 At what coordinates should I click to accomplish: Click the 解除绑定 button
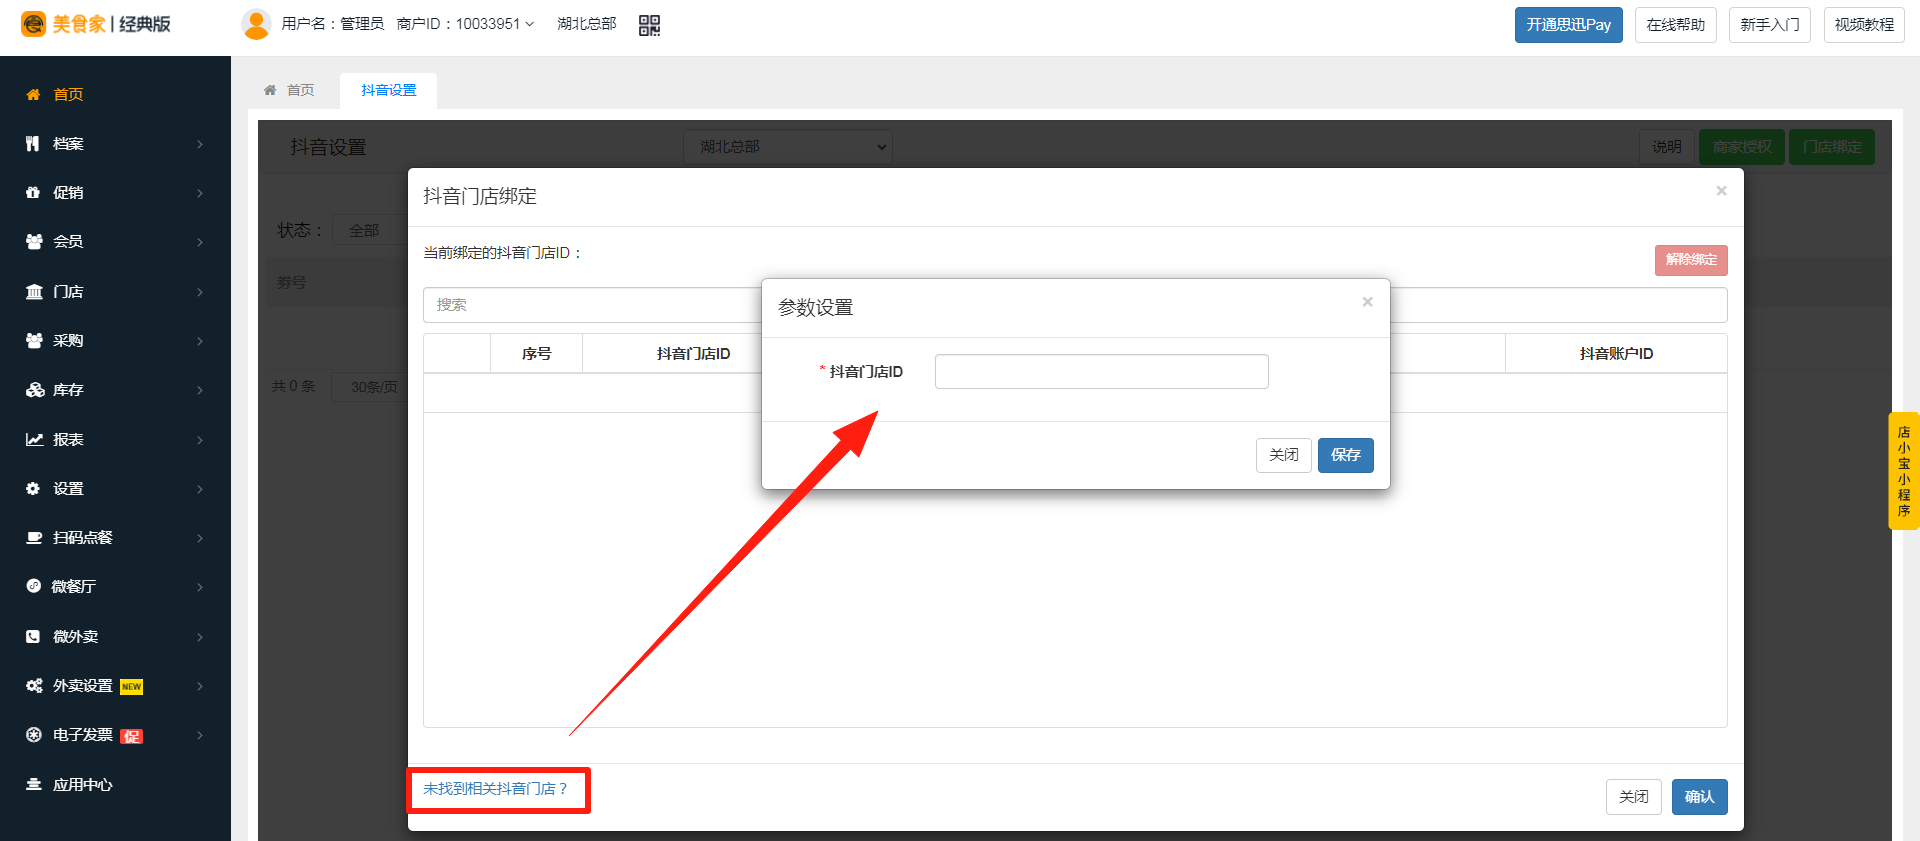pos(1691,260)
